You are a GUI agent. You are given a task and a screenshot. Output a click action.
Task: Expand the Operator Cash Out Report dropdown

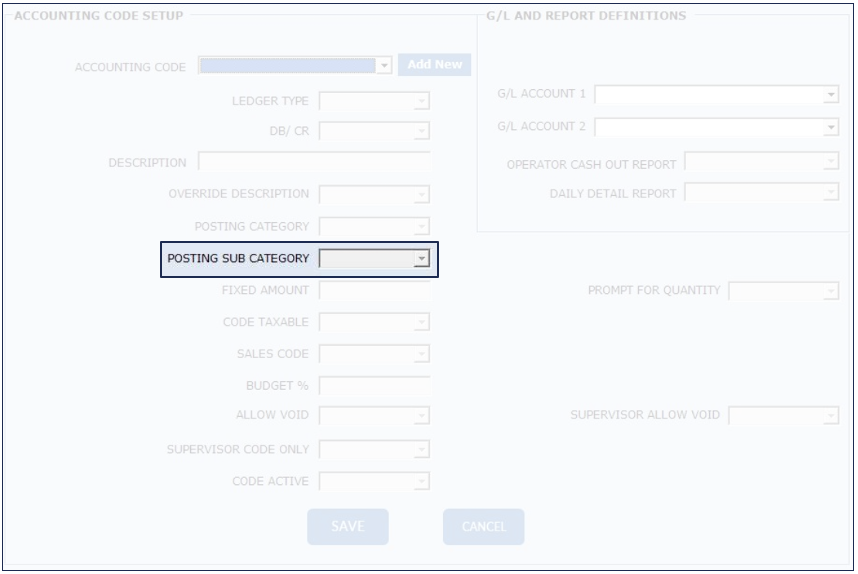761,163
